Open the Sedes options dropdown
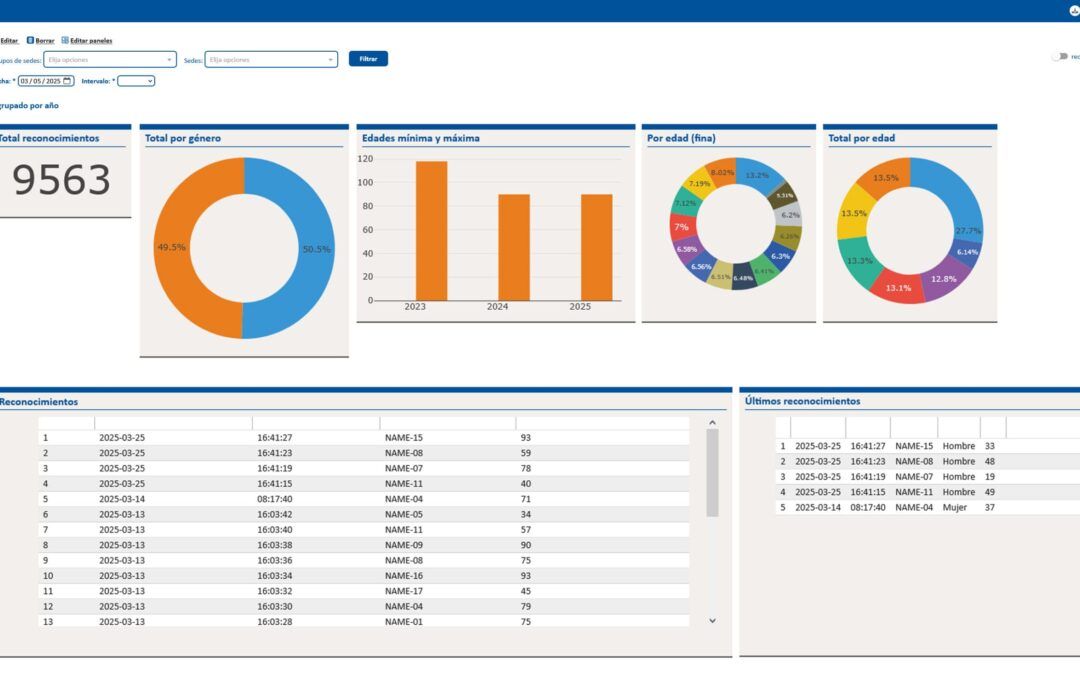 point(271,60)
